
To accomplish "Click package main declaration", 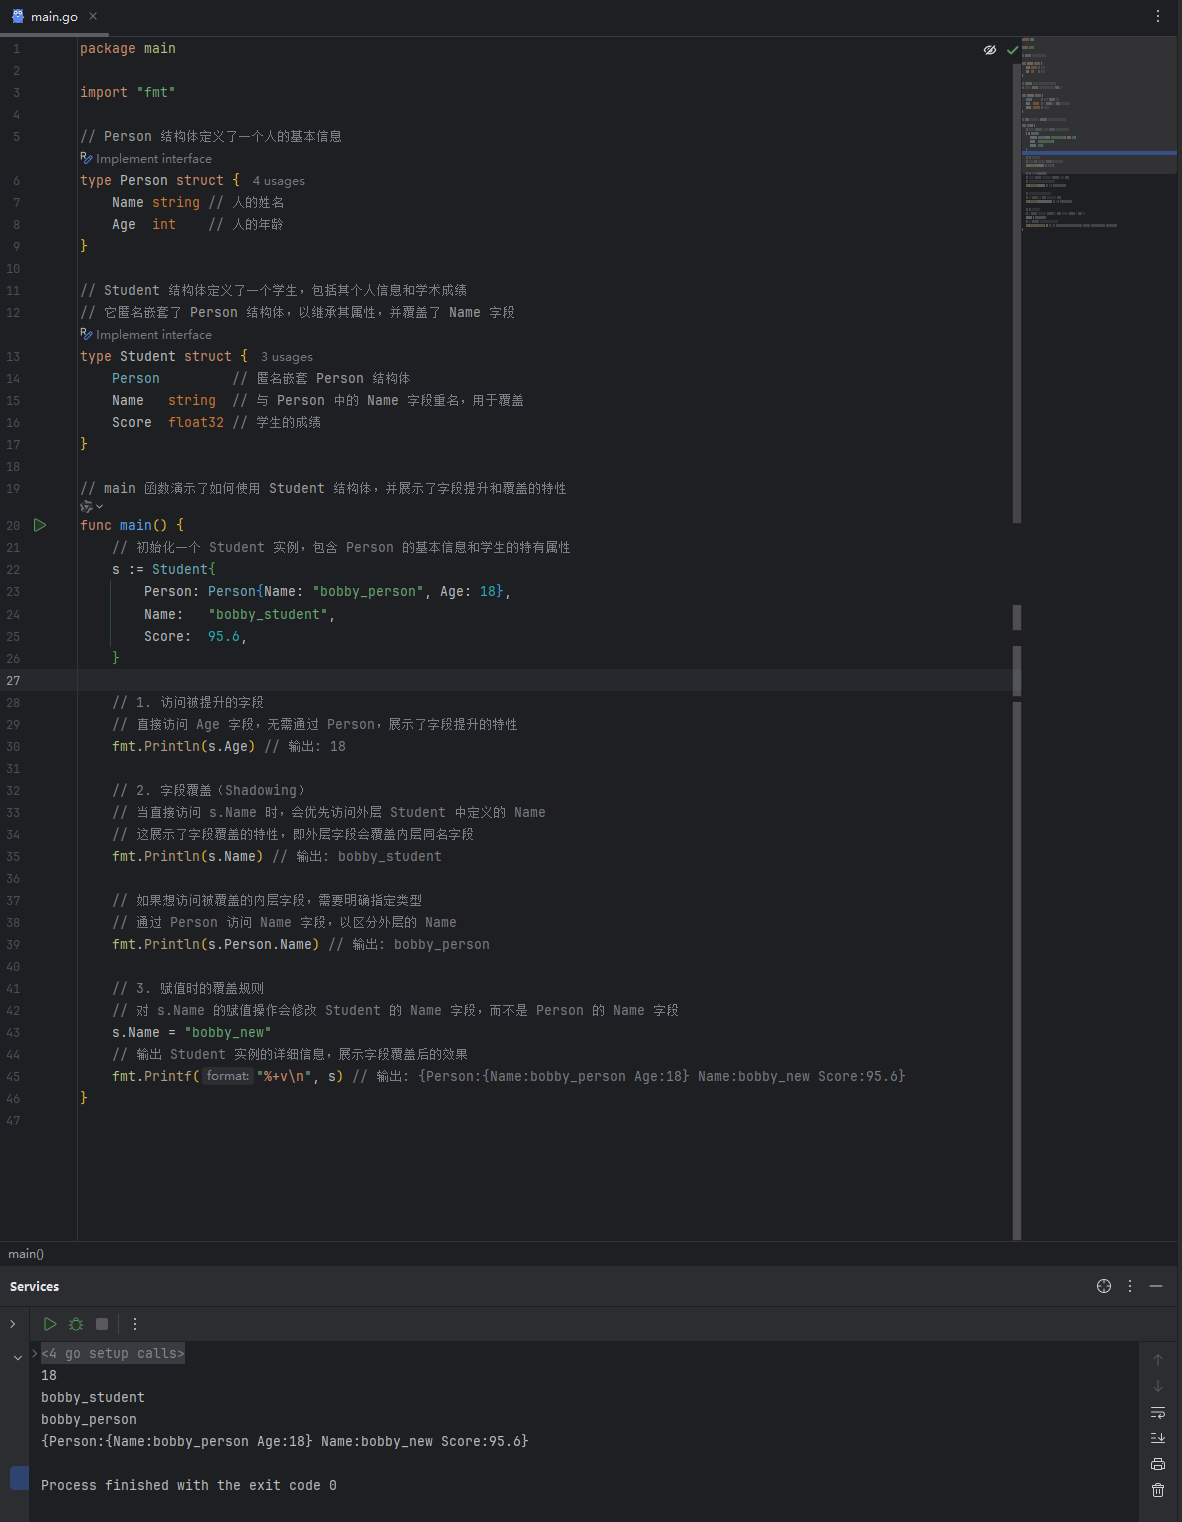I will click(128, 48).
